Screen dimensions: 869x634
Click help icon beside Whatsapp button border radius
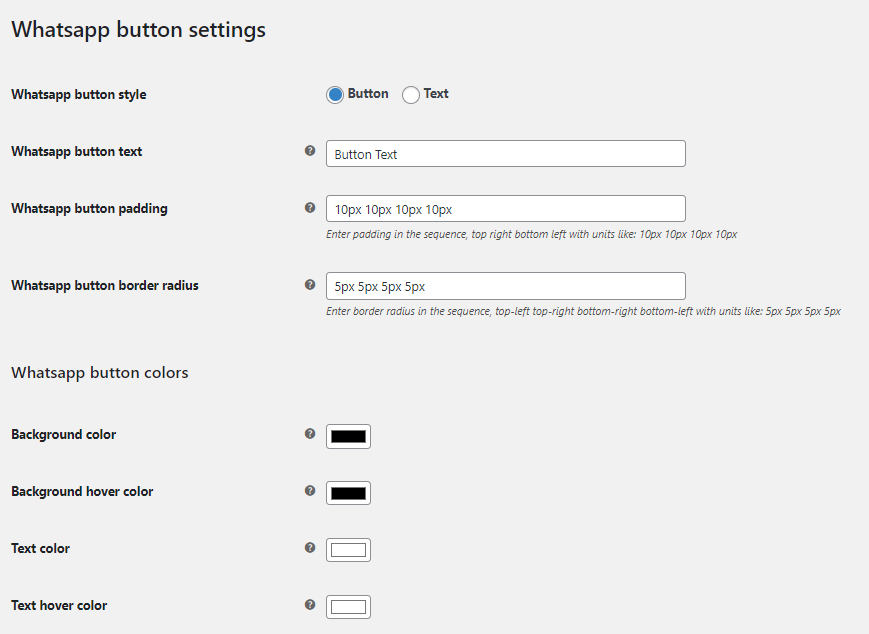(x=310, y=285)
